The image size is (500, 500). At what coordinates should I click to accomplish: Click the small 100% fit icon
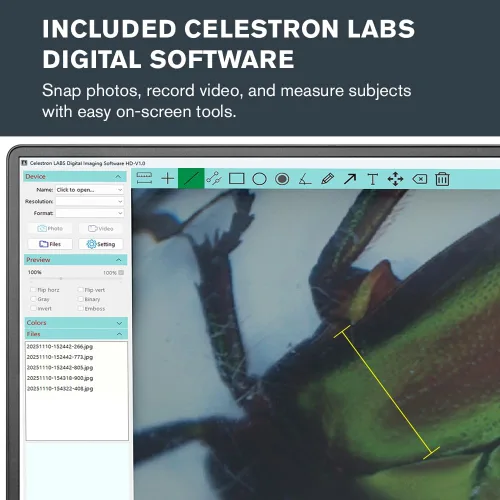[121, 272]
